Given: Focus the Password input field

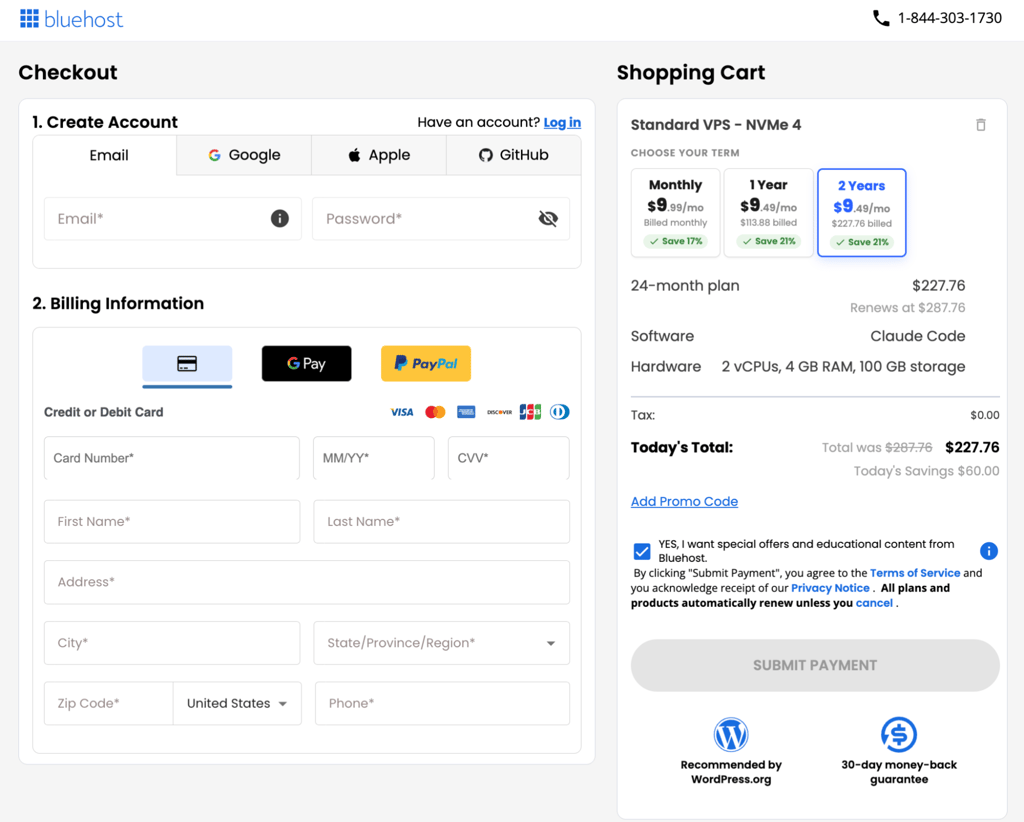Looking at the screenshot, I should point(441,219).
